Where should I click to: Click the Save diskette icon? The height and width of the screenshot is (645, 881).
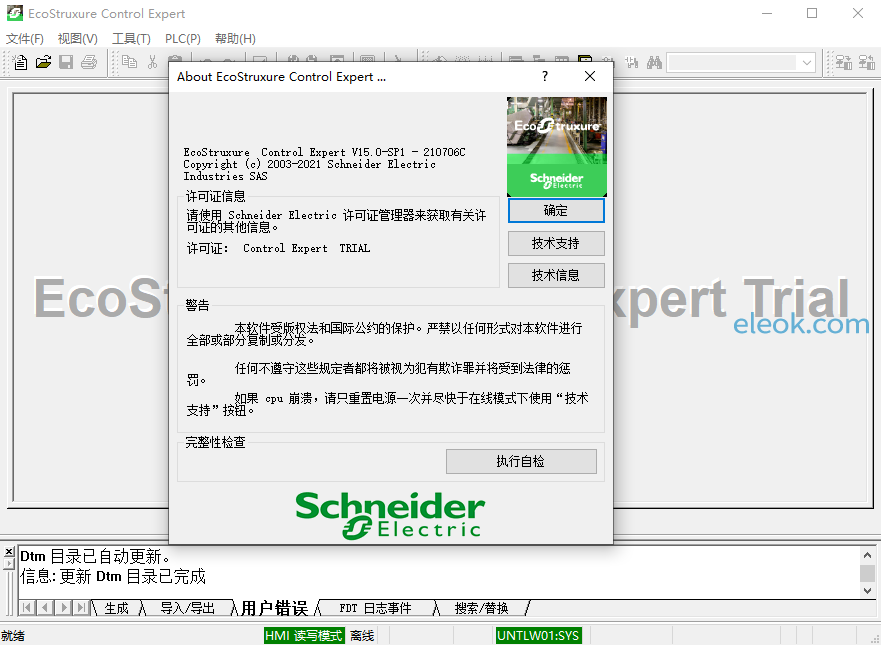point(66,62)
